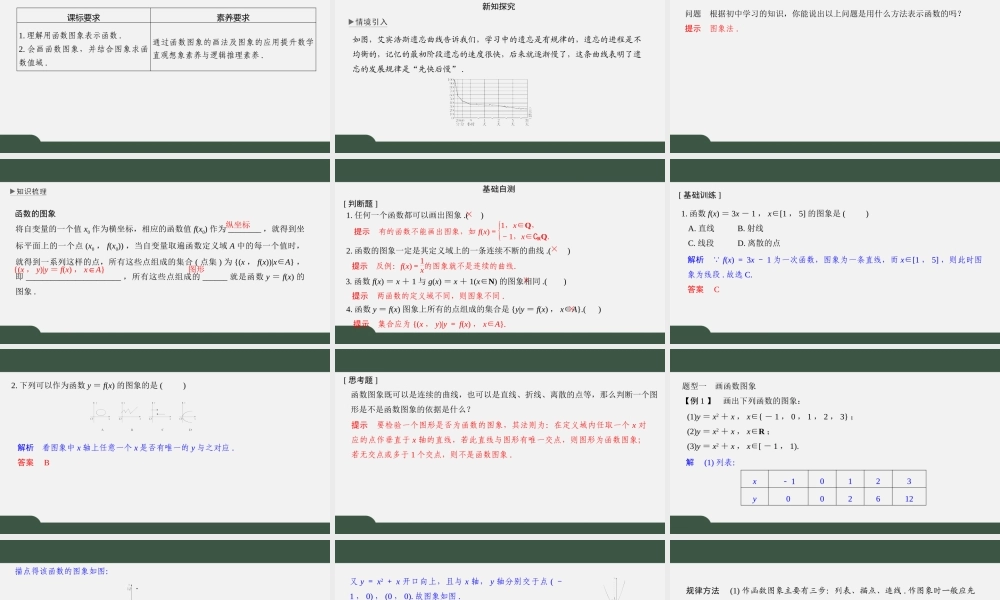Select the ✗ mark after question 2
The image size is (1000, 600).
pos(554,250)
